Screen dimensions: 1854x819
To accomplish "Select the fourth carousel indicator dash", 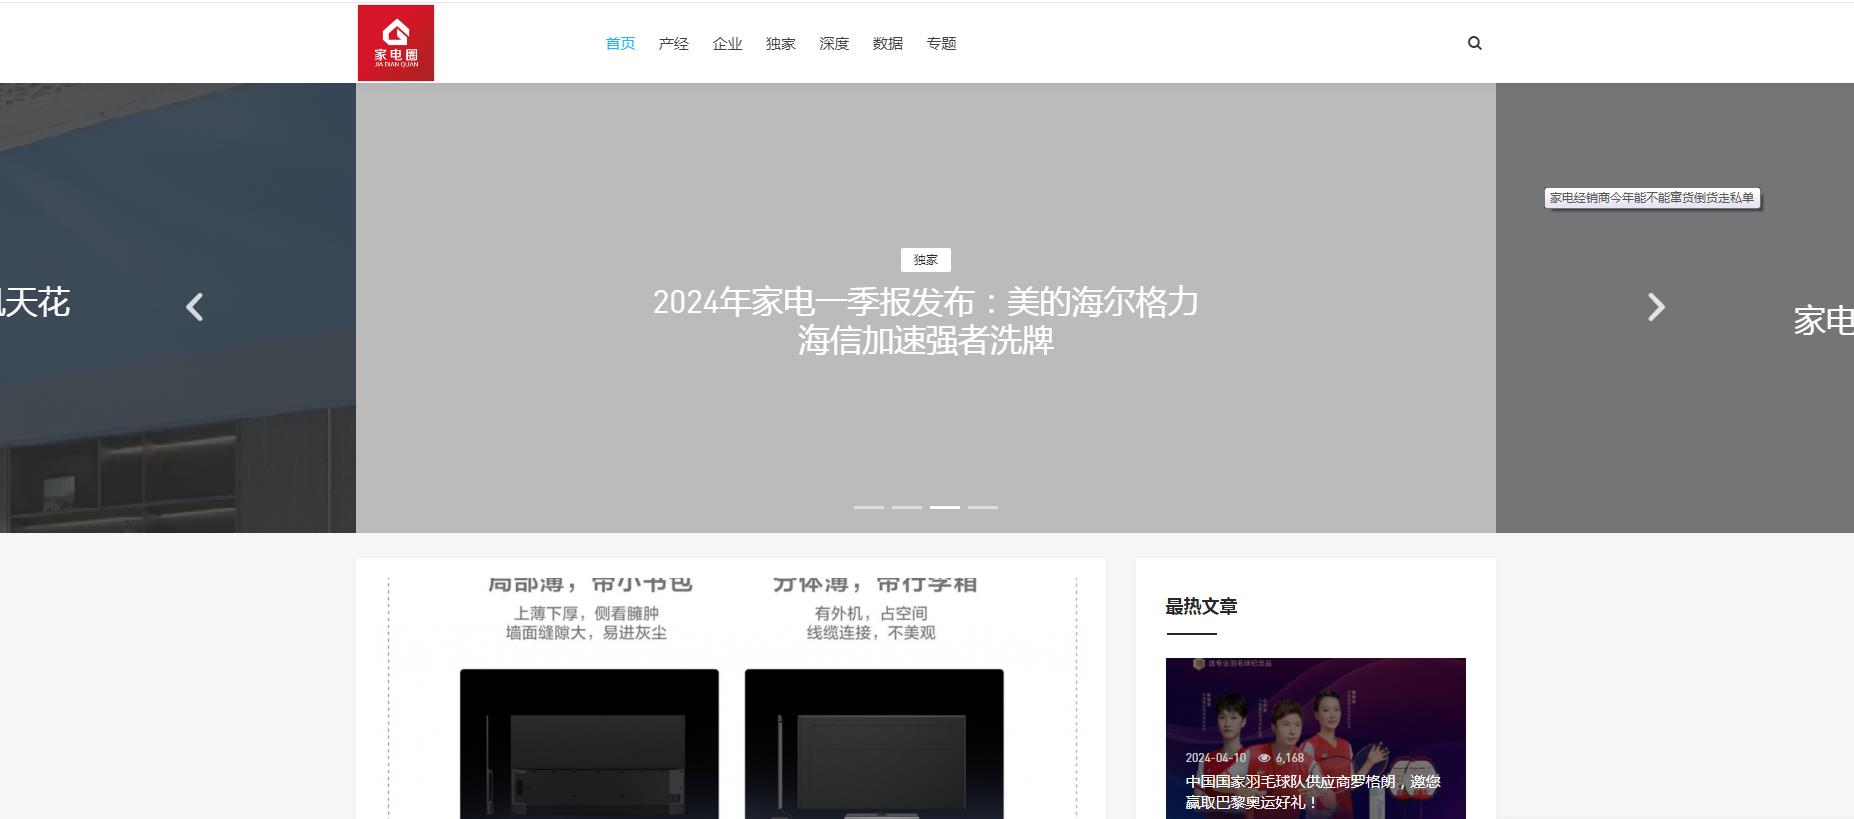I will pos(982,507).
